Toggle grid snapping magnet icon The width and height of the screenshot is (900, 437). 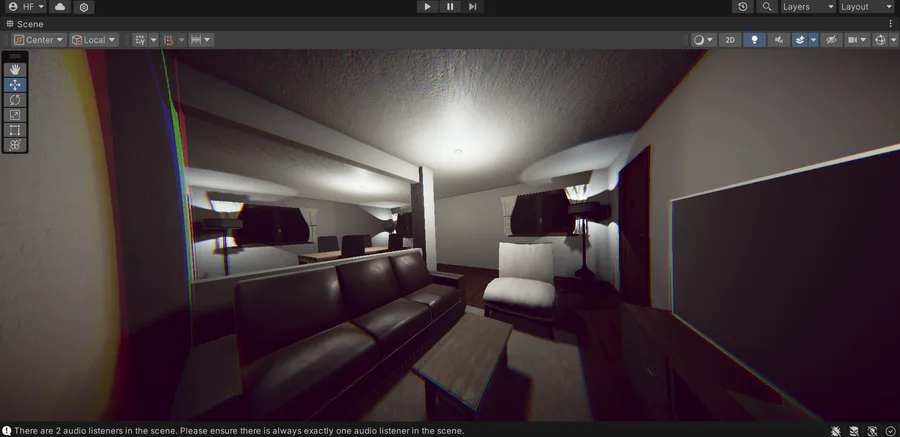[x=168, y=40]
